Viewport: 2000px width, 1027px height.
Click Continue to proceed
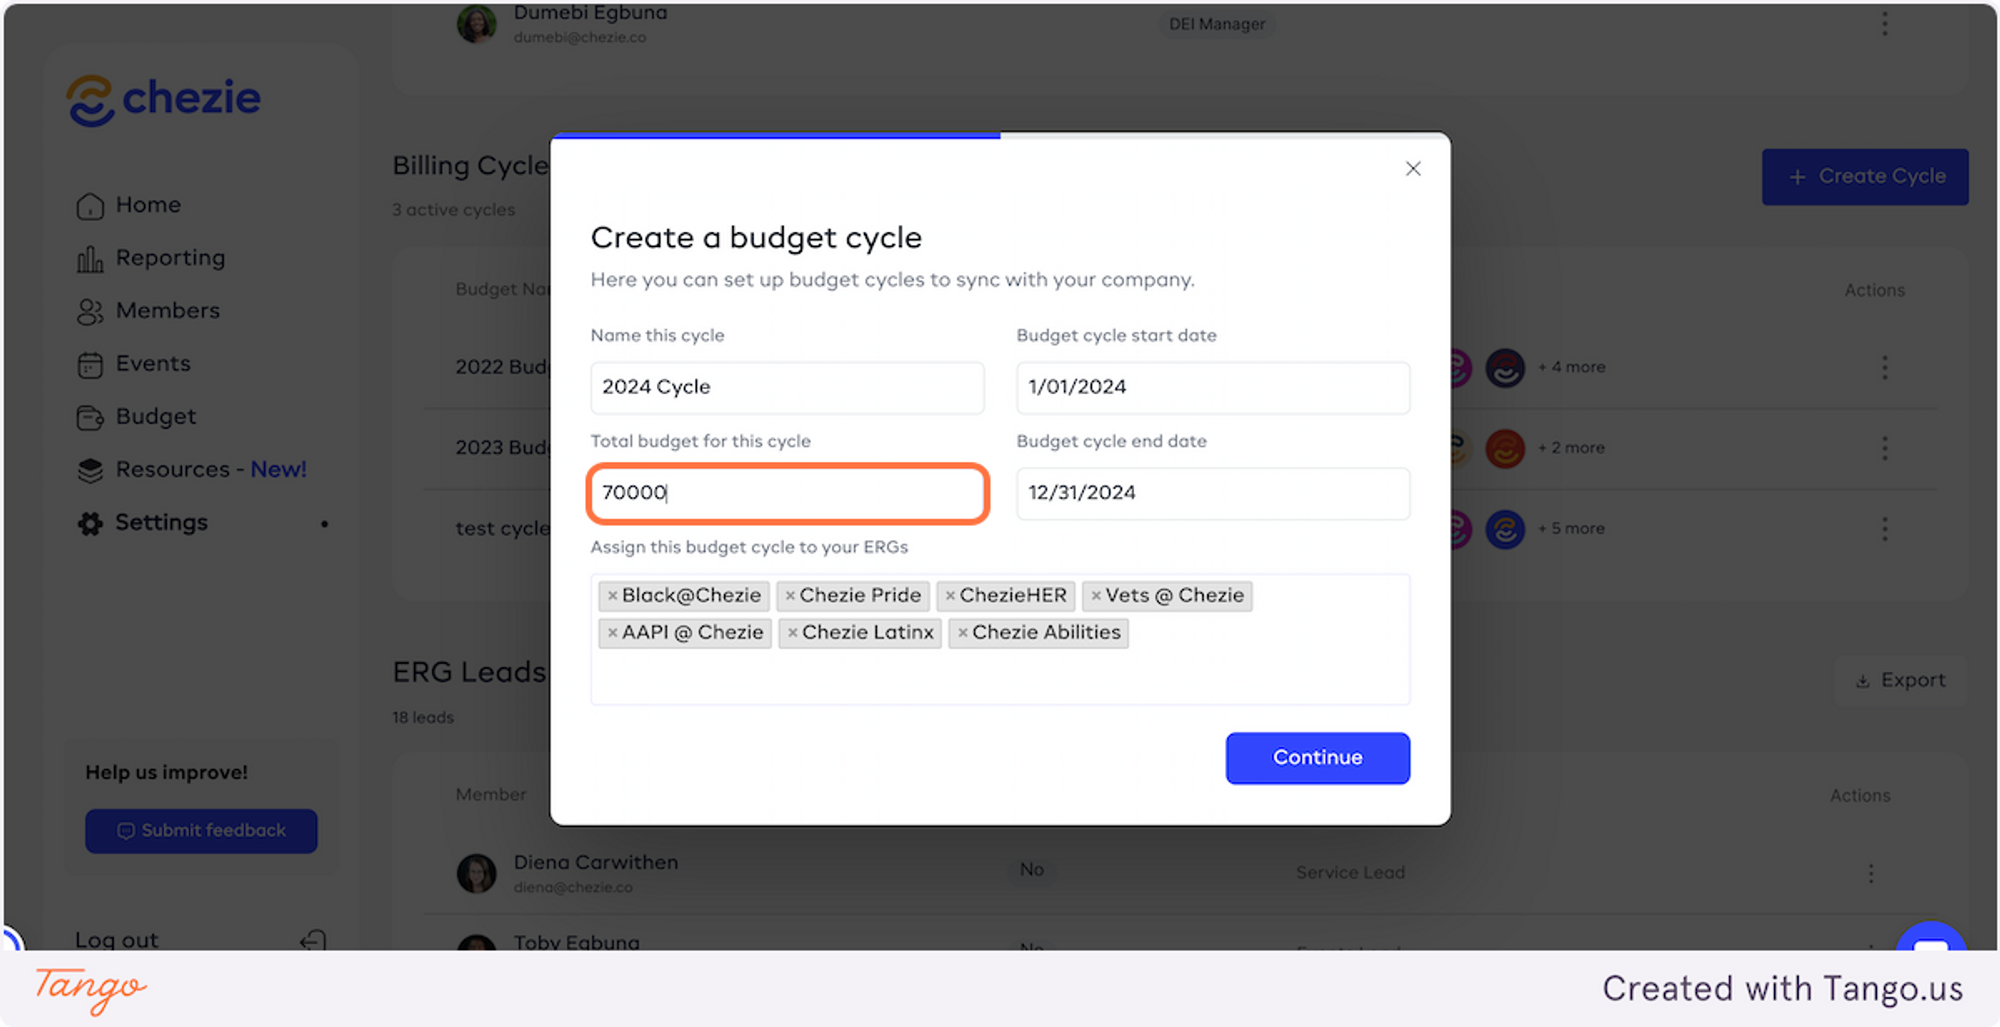tap(1317, 758)
